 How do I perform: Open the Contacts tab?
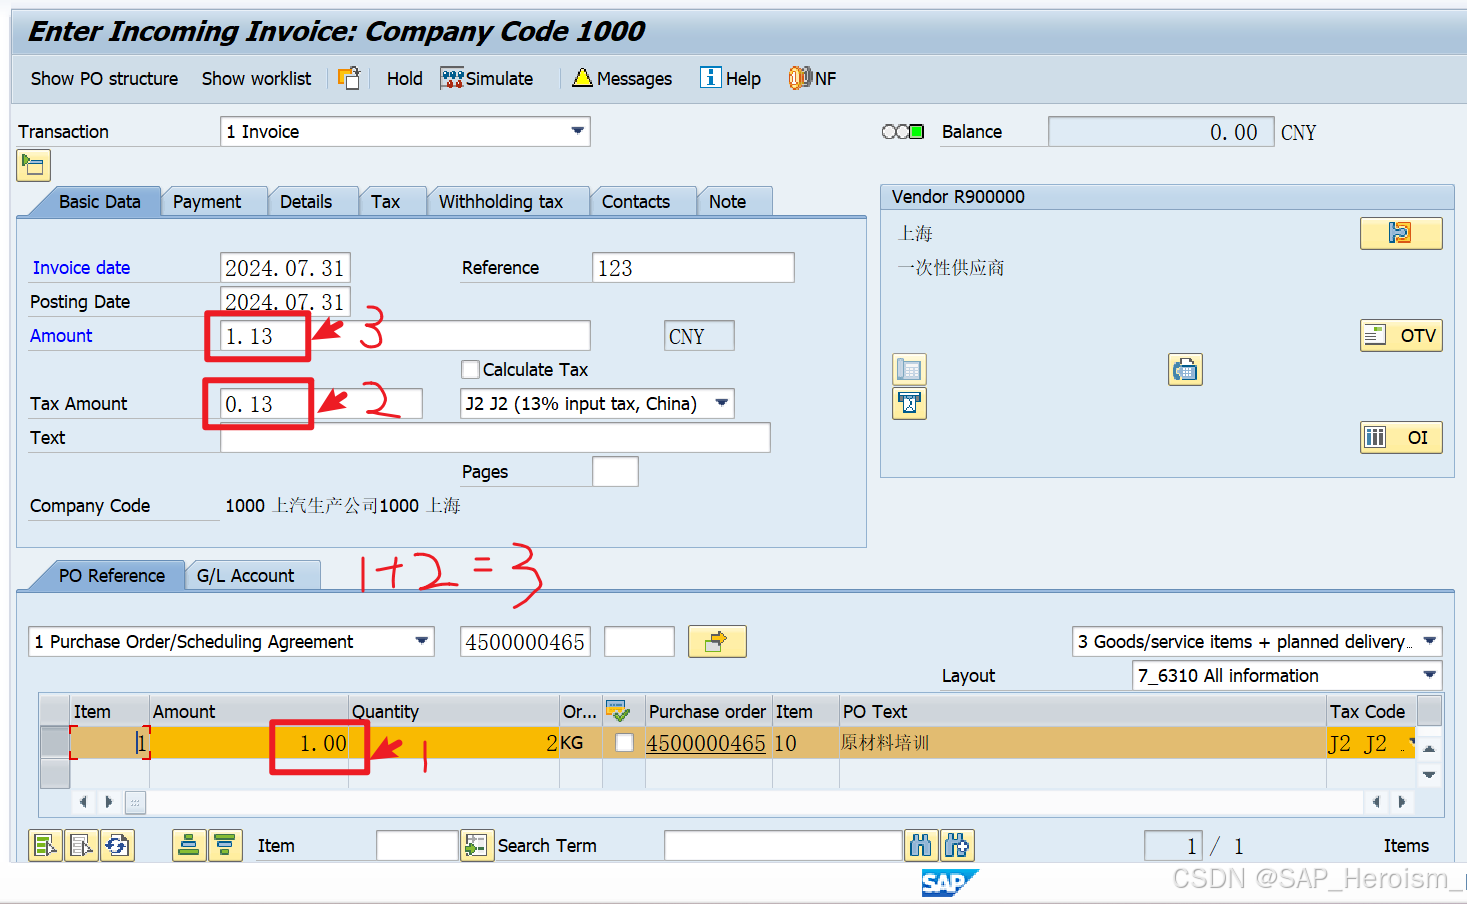[x=636, y=201]
